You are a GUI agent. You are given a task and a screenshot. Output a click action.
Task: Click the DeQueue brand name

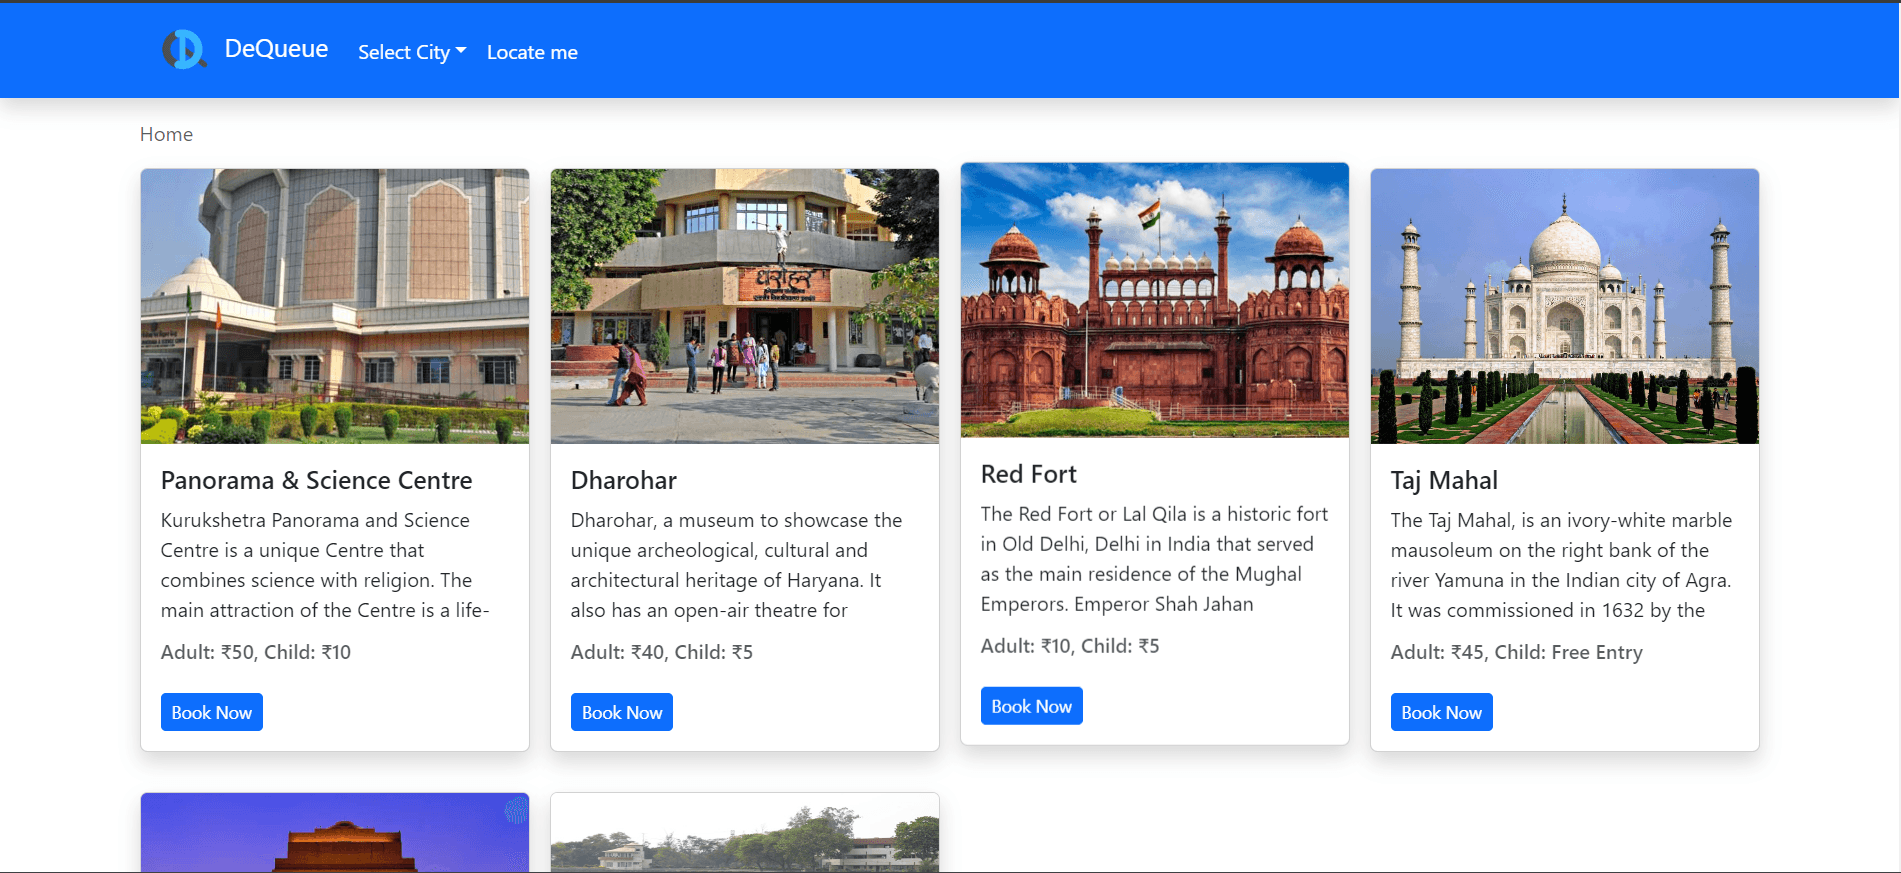[276, 49]
